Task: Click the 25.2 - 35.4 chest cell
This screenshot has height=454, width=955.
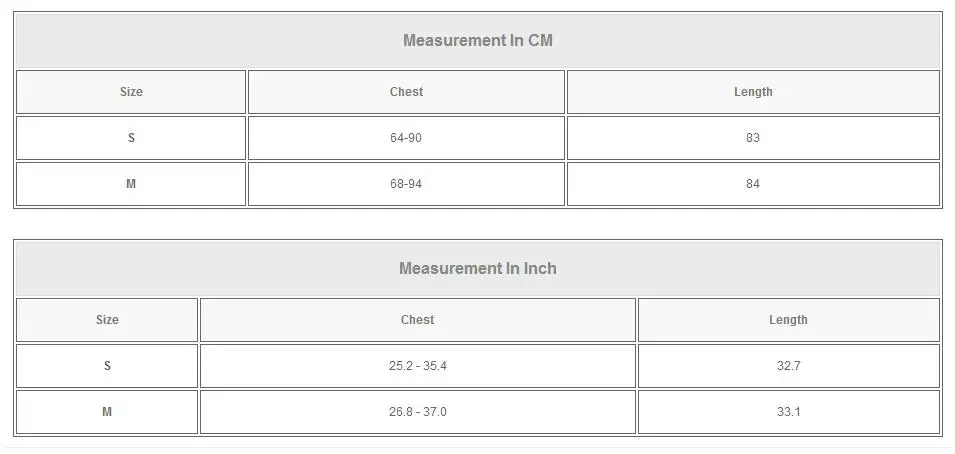Action: coord(418,366)
